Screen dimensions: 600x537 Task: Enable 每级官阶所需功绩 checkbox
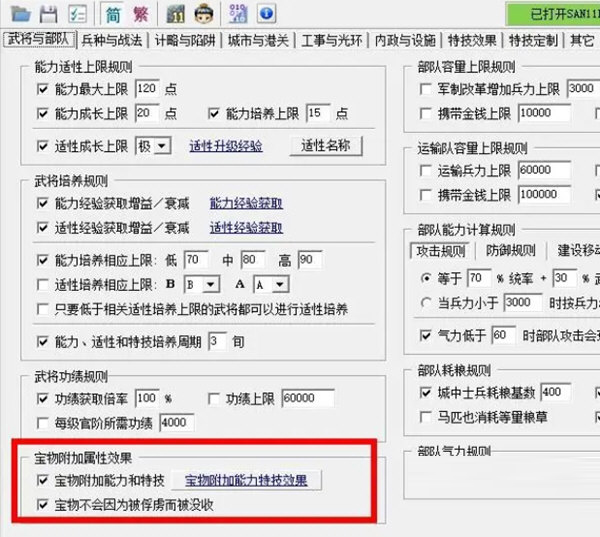[42, 423]
